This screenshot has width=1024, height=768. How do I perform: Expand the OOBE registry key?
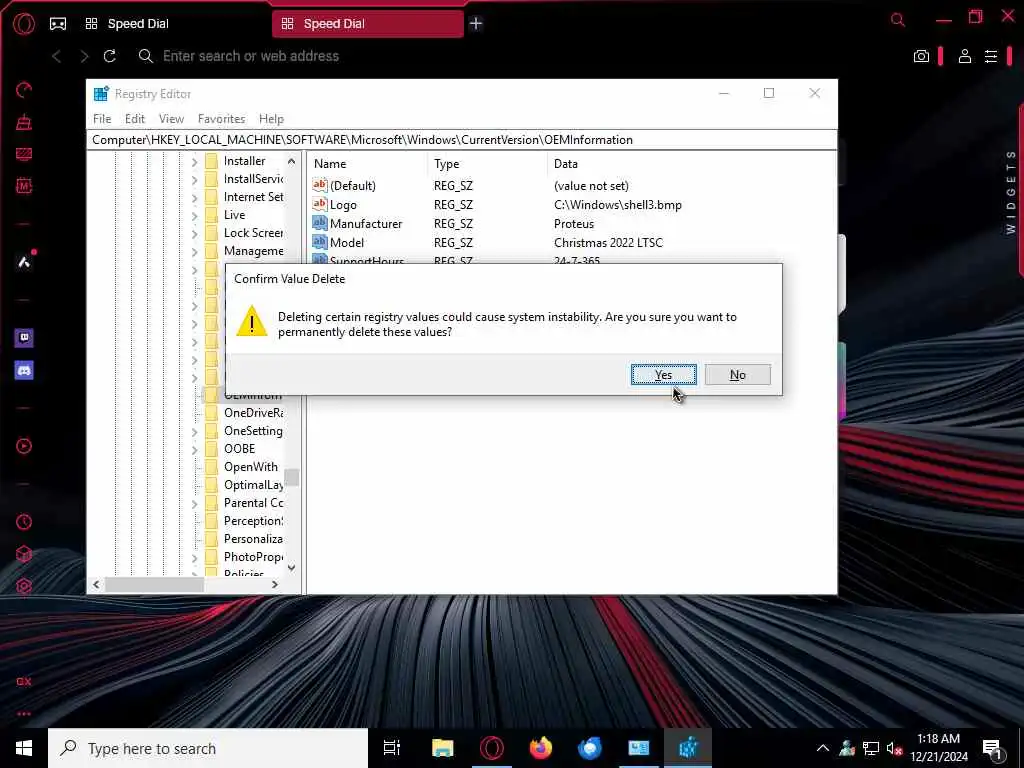click(195, 449)
